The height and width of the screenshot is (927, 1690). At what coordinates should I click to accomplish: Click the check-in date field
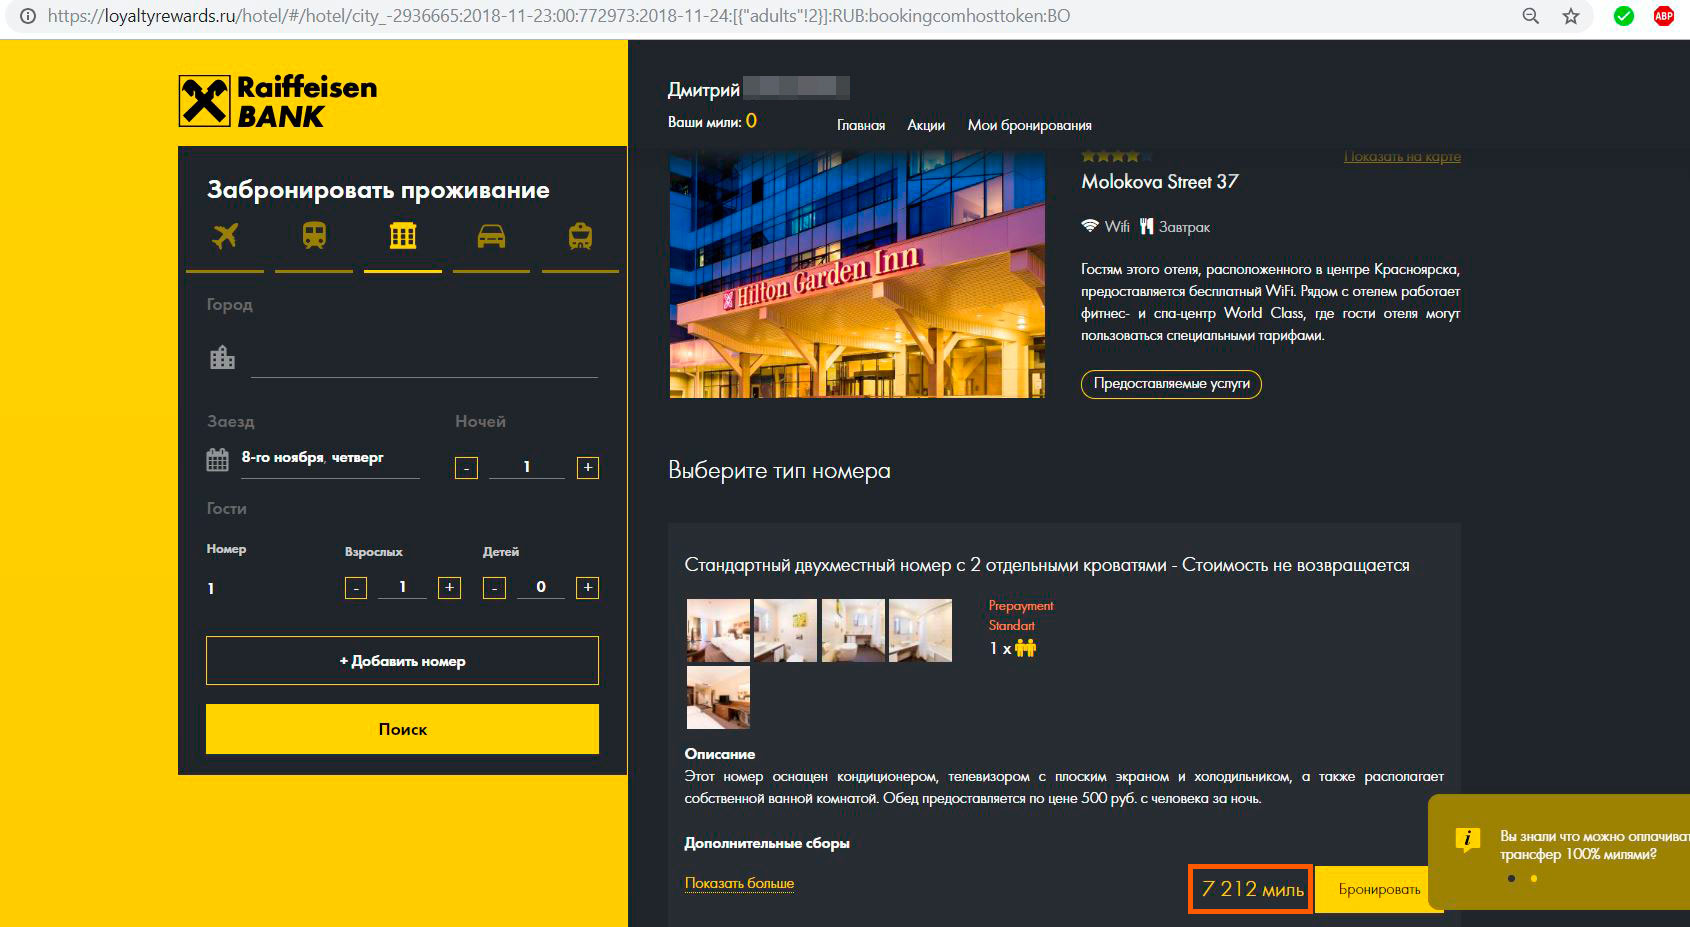(x=330, y=458)
